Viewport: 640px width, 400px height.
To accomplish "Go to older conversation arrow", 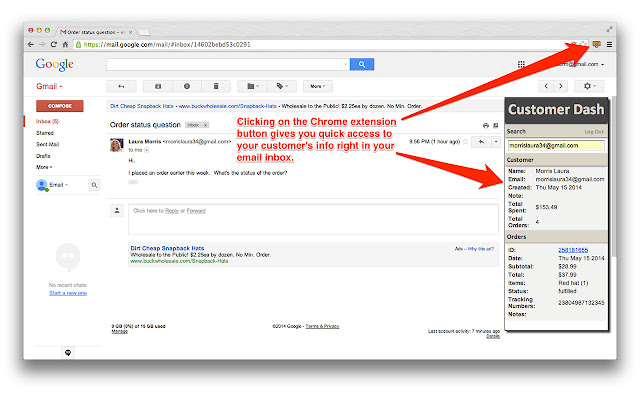I will coord(561,86).
